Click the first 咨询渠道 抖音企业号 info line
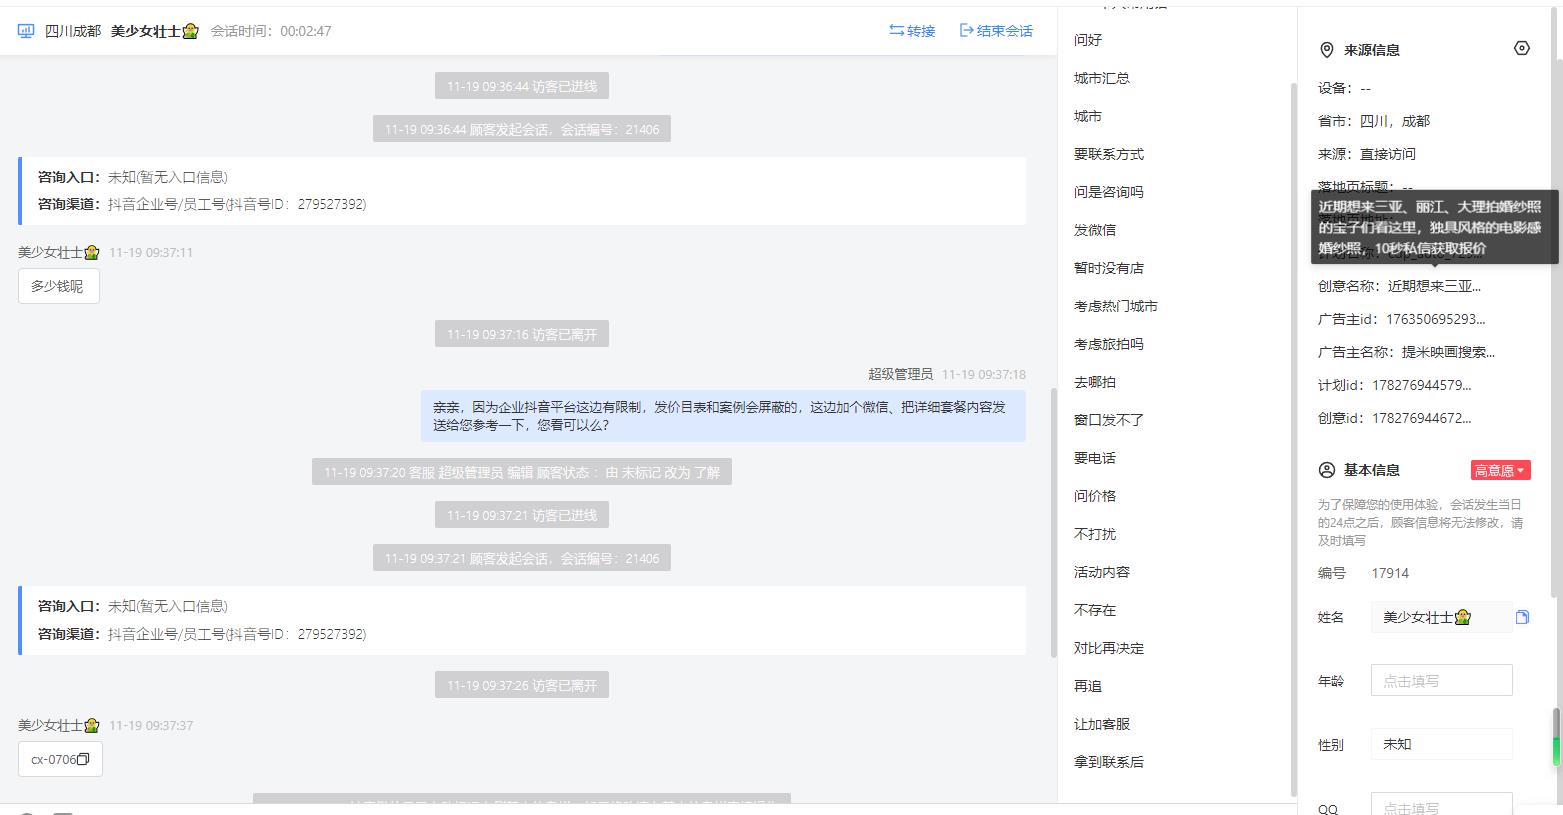The image size is (1563, 815). [202, 204]
